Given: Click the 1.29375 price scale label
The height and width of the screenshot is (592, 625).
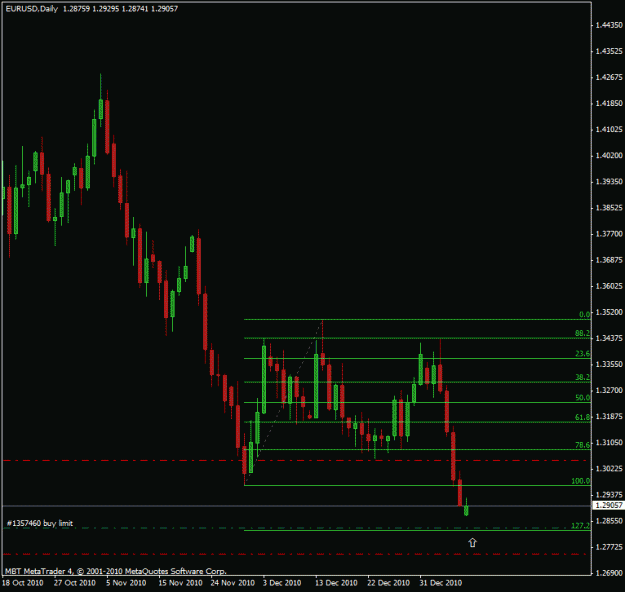Looking at the screenshot, I should pos(609,495).
